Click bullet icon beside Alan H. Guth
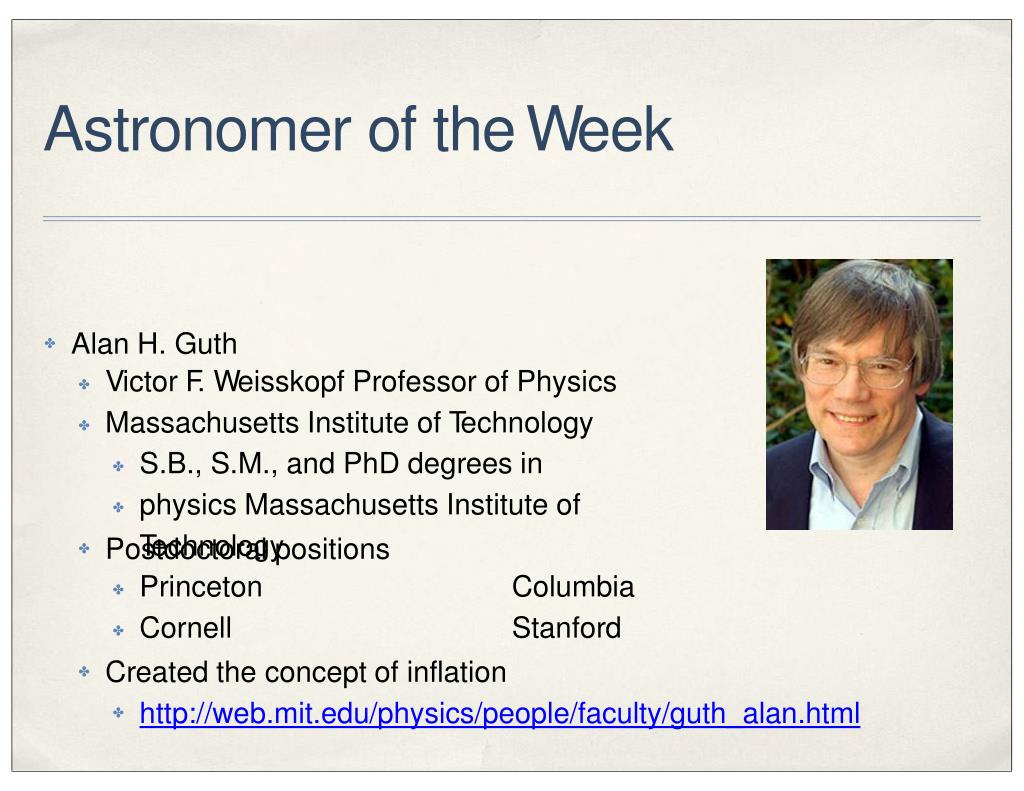1024x791 pixels. tap(50, 343)
